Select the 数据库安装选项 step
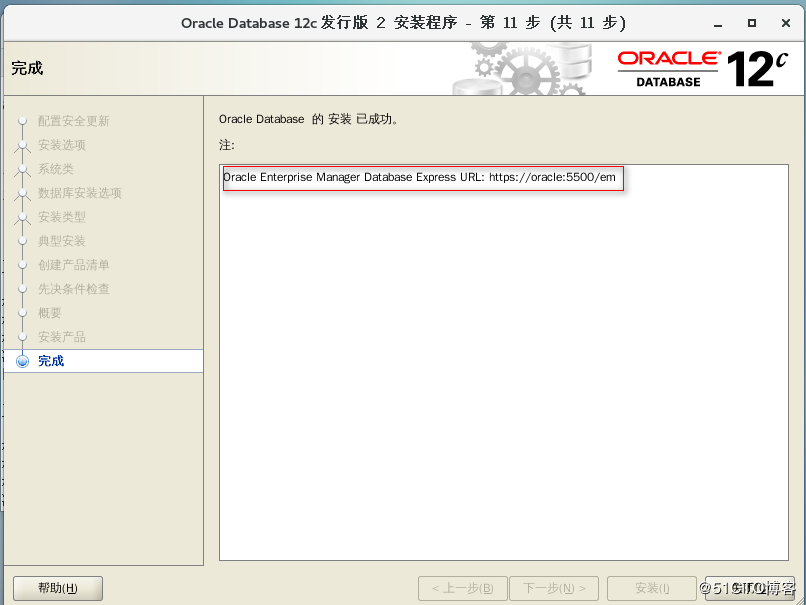Image resolution: width=806 pixels, height=605 pixels. 80,193
